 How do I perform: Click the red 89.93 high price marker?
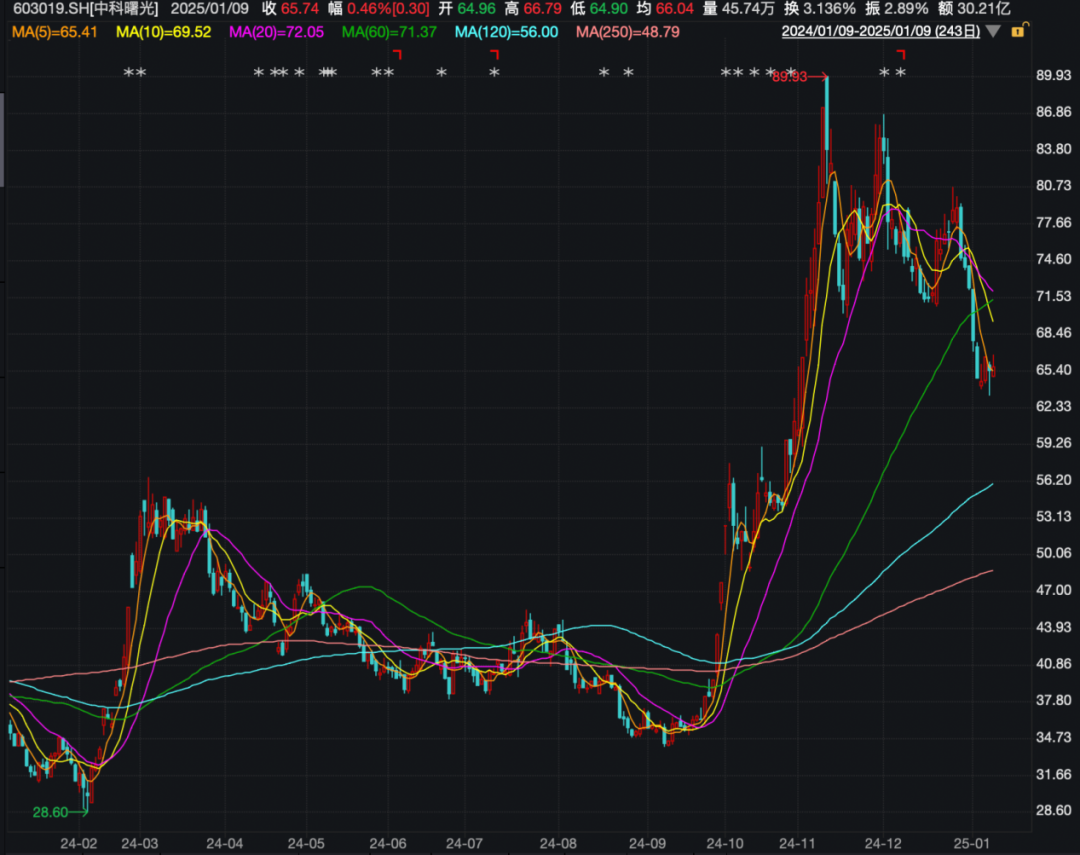(x=791, y=77)
